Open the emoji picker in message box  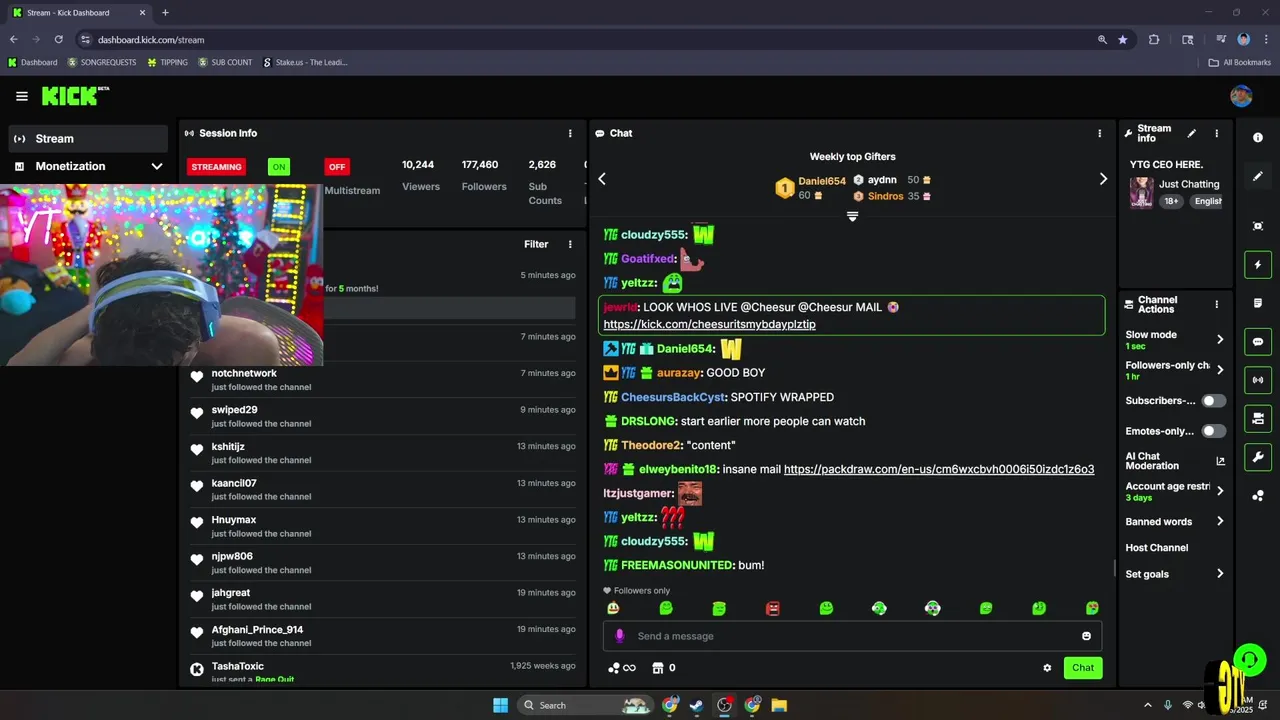(1086, 636)
